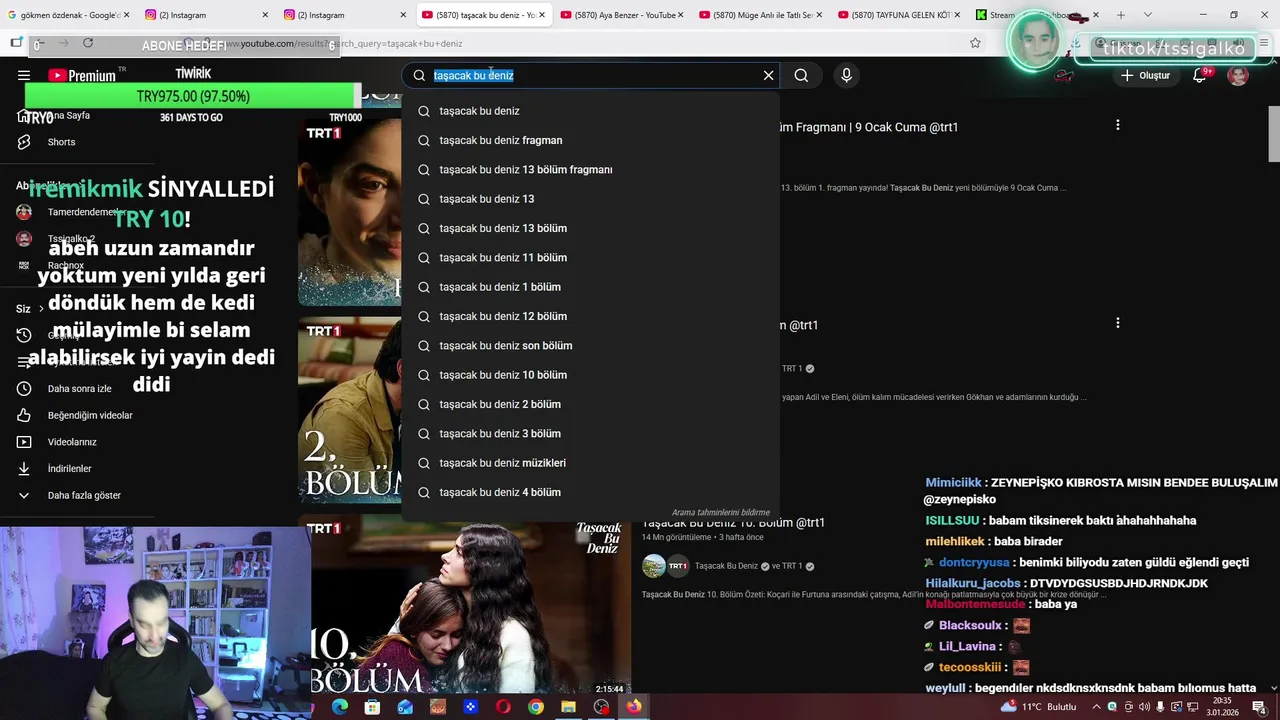Open the Mail app from taskbar

click(x=405, y=707)
